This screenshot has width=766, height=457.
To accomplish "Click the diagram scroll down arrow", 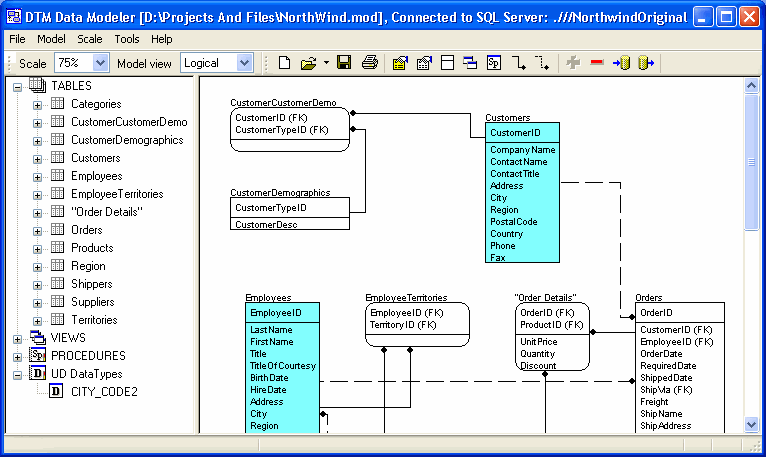I will [751, 424].
